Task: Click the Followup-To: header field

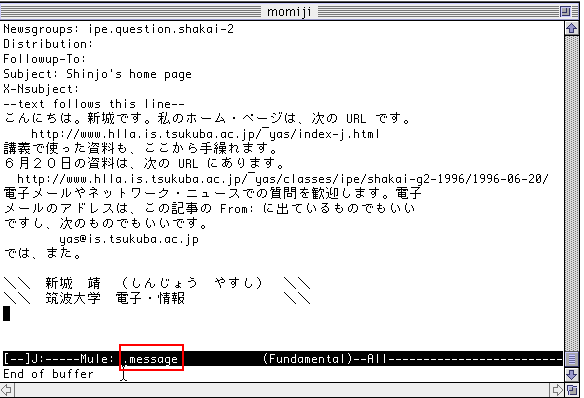Action: (x=45, y=59)
